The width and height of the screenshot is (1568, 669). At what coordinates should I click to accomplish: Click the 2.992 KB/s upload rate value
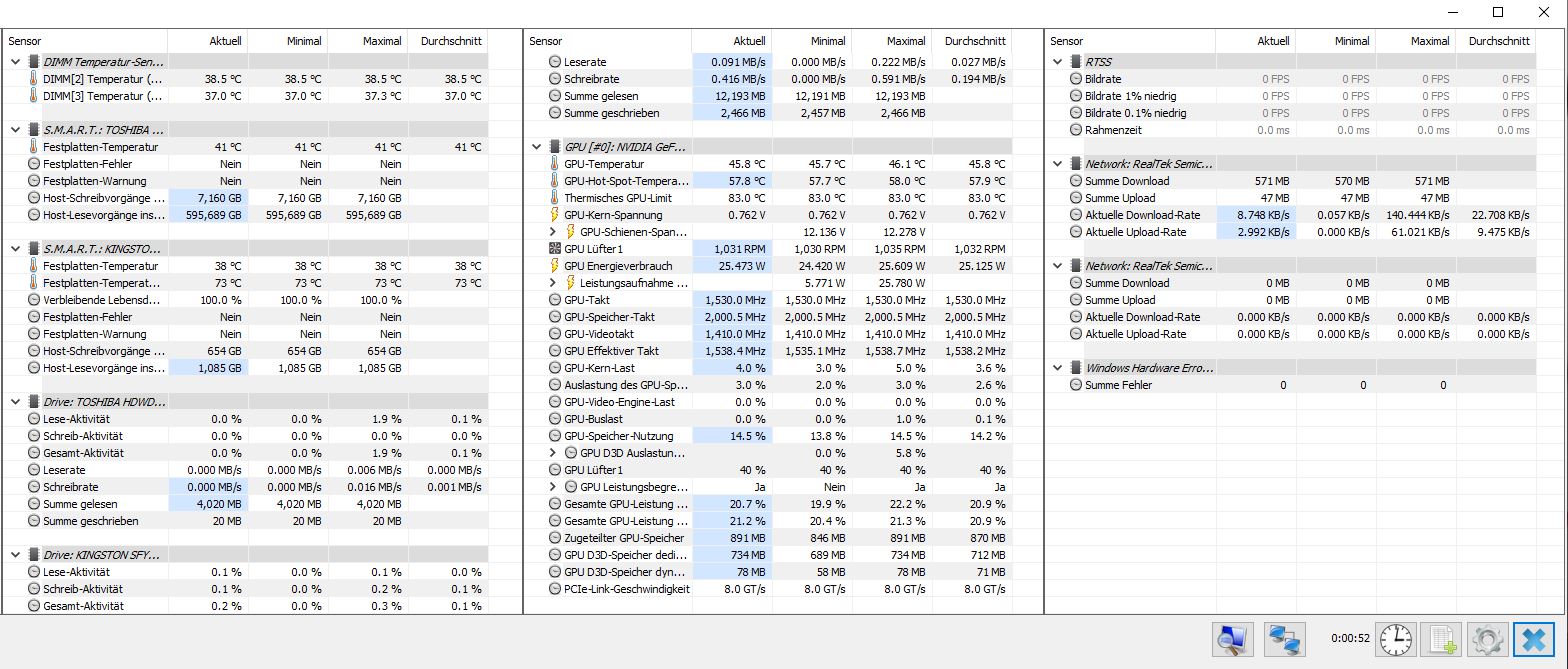click(x=1263, y=232)
